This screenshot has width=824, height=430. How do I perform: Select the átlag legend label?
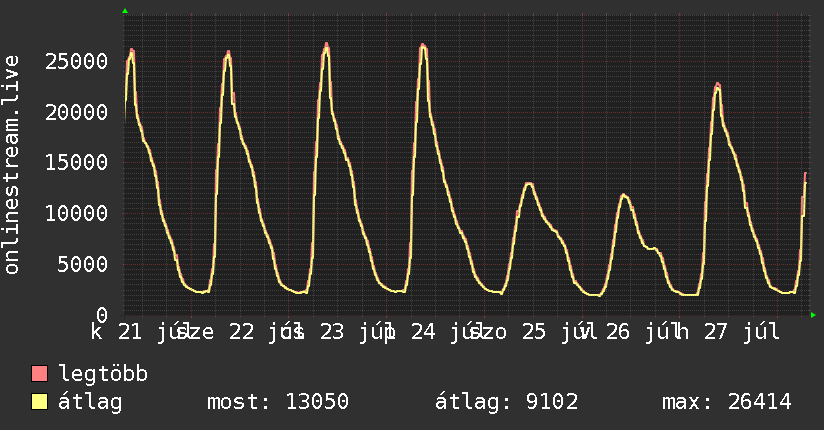coord(90,402)
